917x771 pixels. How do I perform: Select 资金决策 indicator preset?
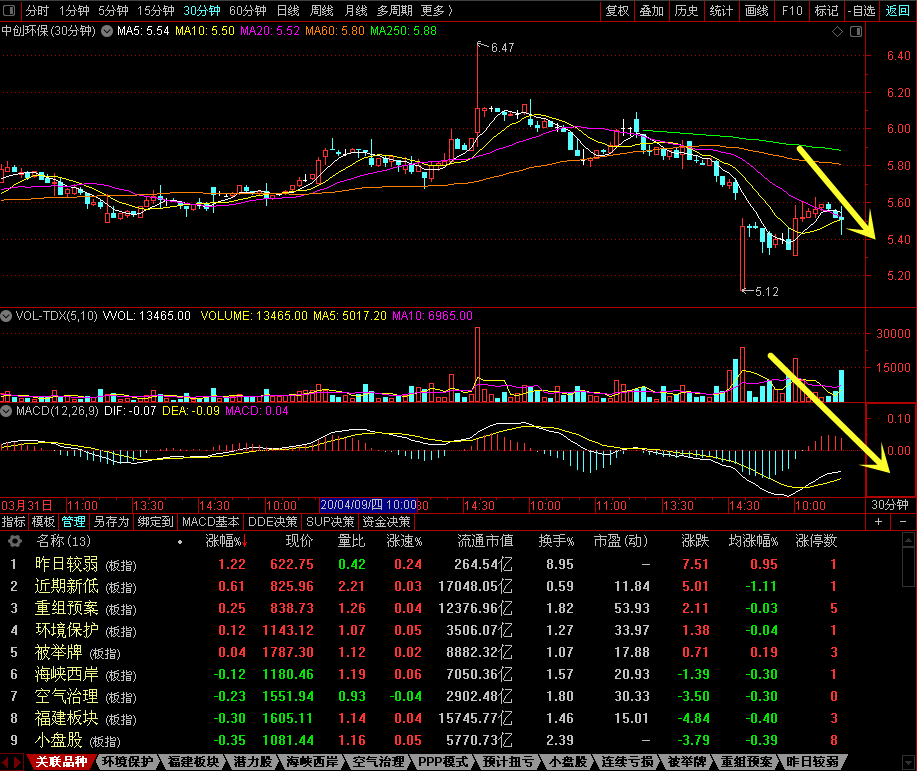tap(387, 521)
